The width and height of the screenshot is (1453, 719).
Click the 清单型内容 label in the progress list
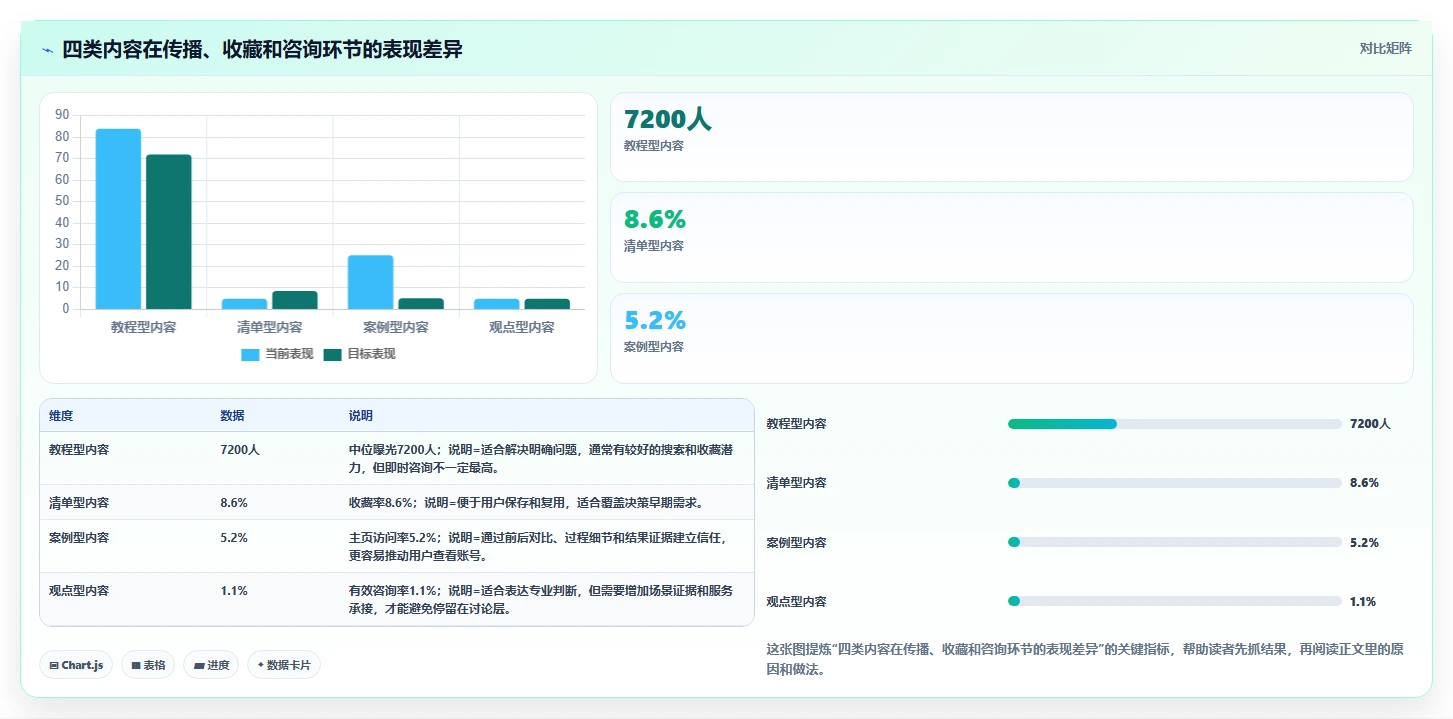(797, 483)
